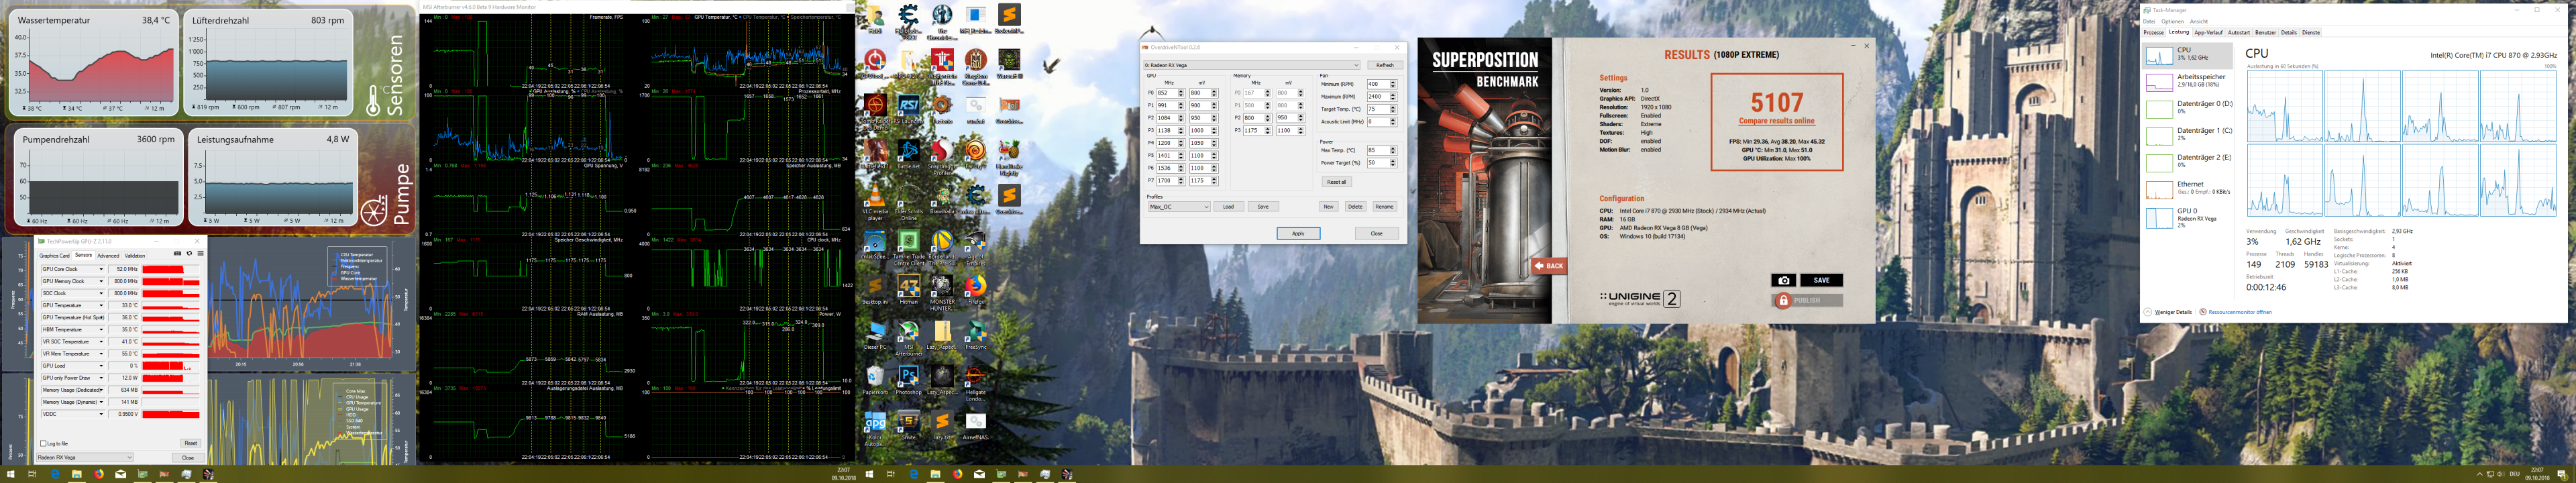Image resolution: width=2576 pixels, height=483 pixels.
Task: Open the Prozesse tab in Task-Manager
Action: 2153,32
